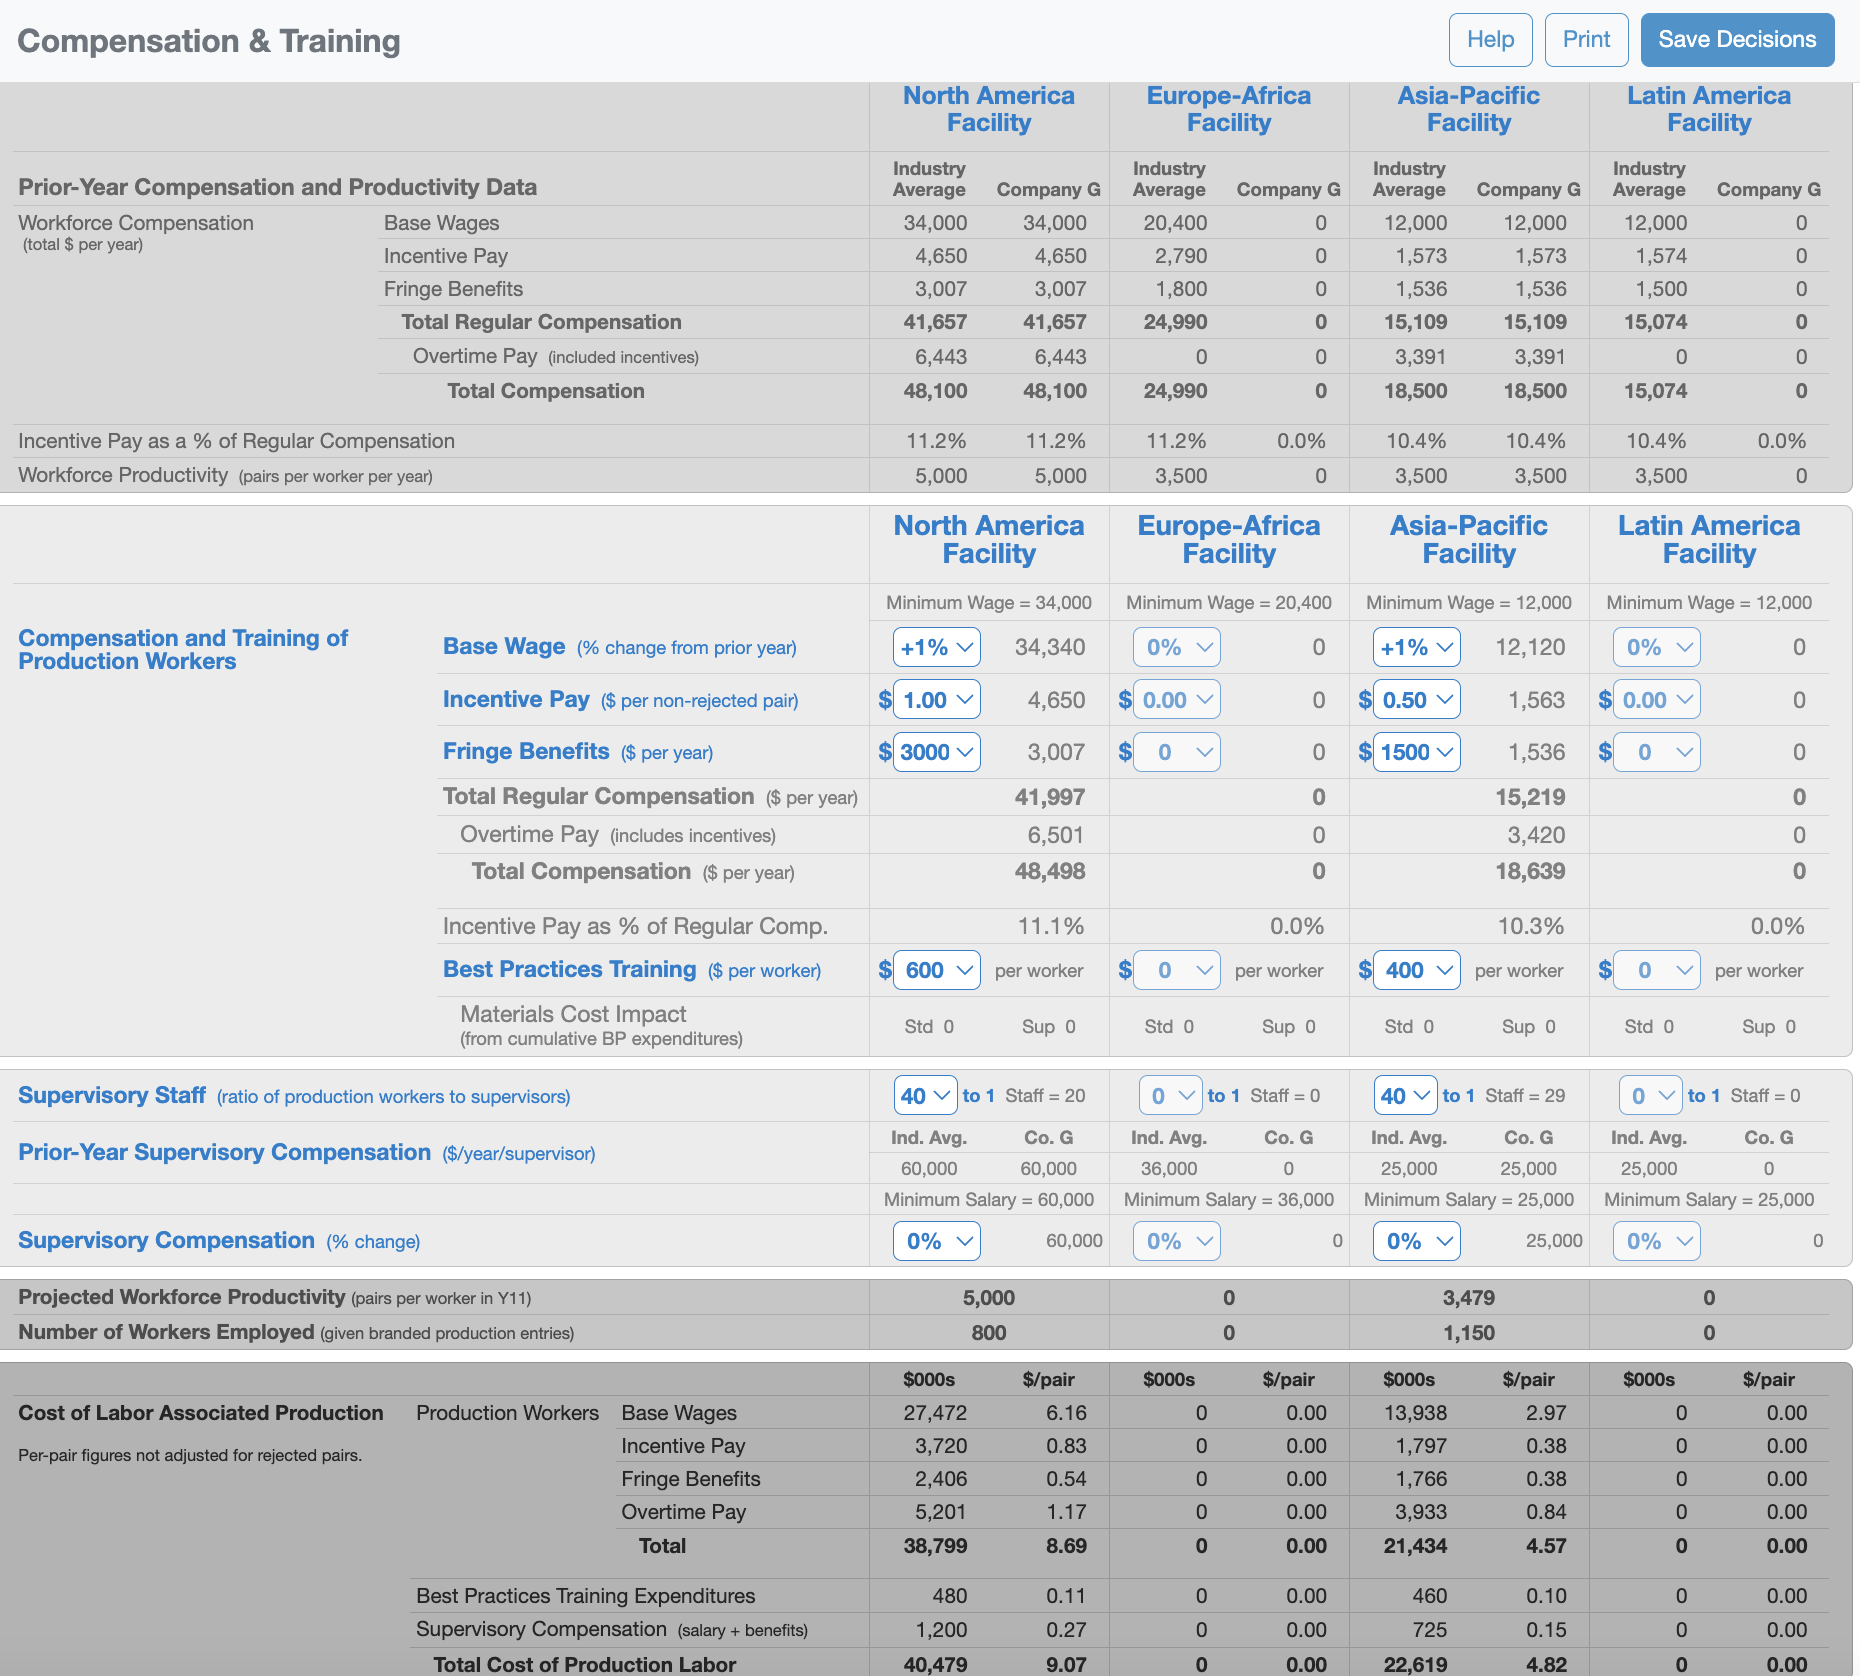Print the Compensation & Training page
The height and width of the screenshot is (1676, 1860).
(x=1586, y=39)
